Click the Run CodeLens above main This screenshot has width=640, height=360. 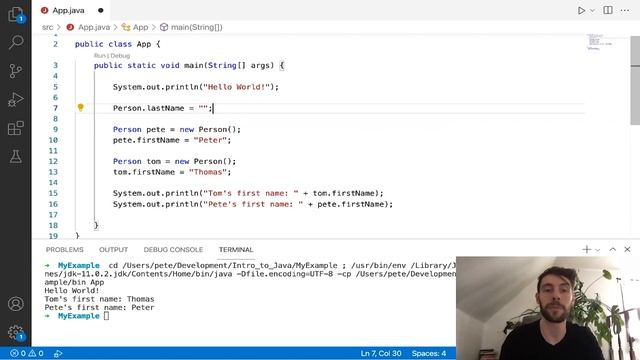(99, 56)
